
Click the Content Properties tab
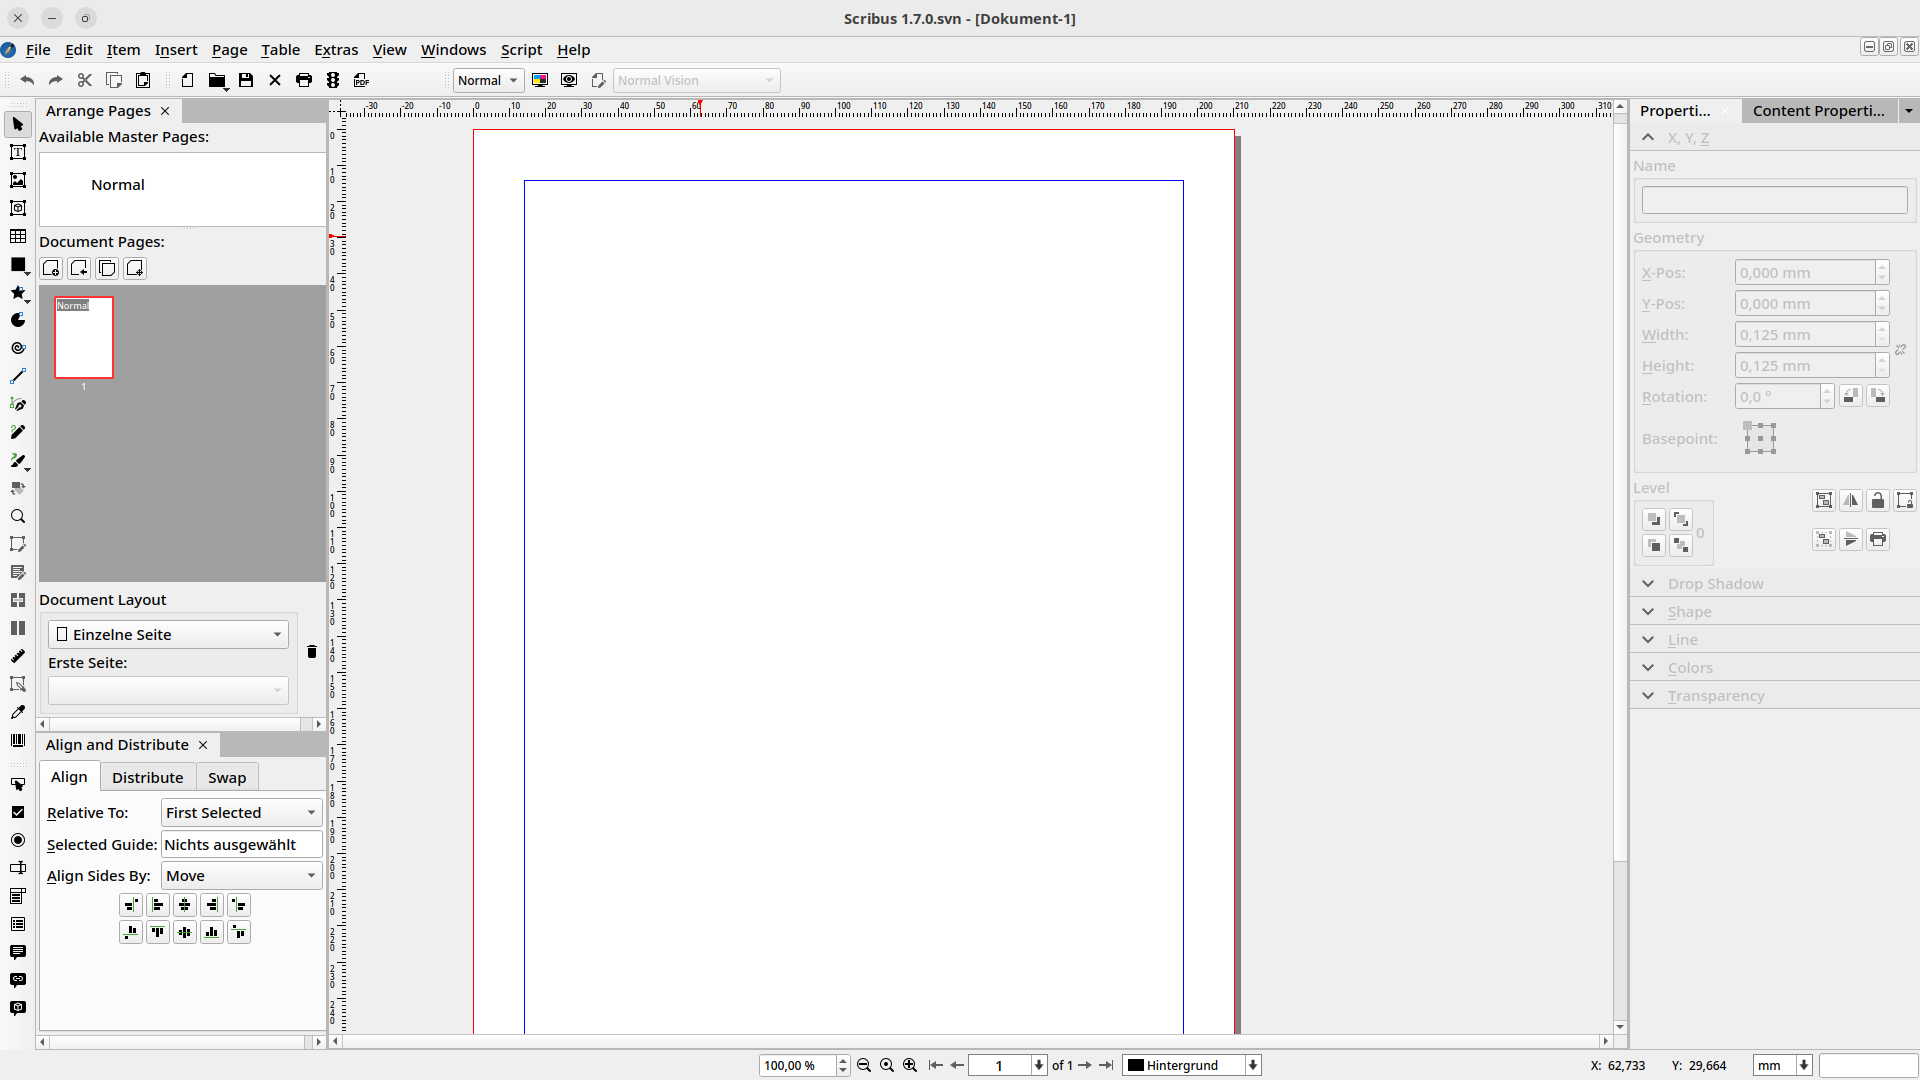pyautogui.click(x=1817, y=111)
